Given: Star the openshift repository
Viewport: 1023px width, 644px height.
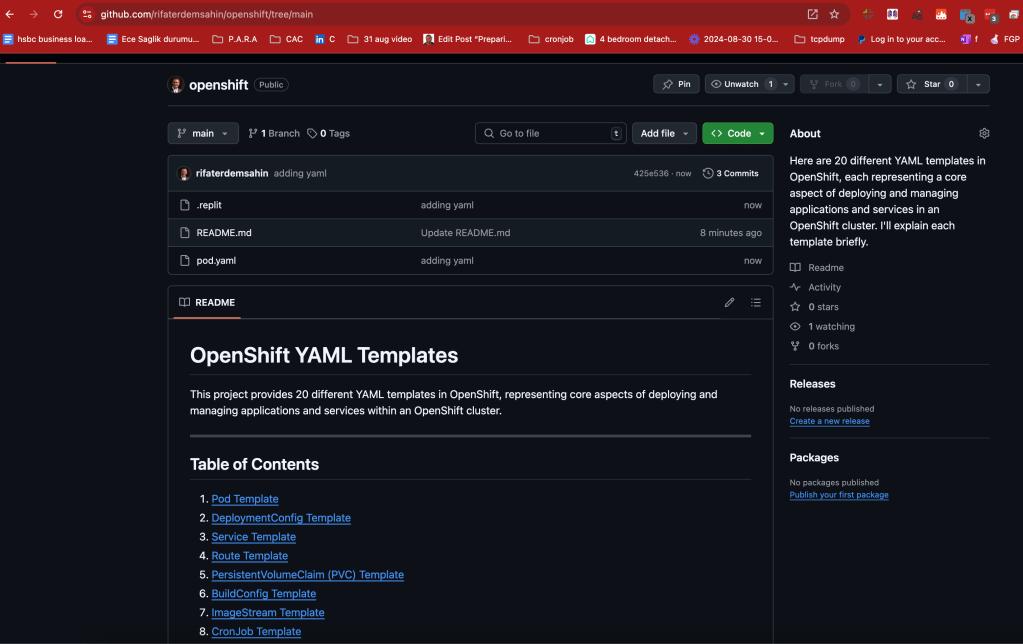Looking at the screenshot, I should (932, 84).
